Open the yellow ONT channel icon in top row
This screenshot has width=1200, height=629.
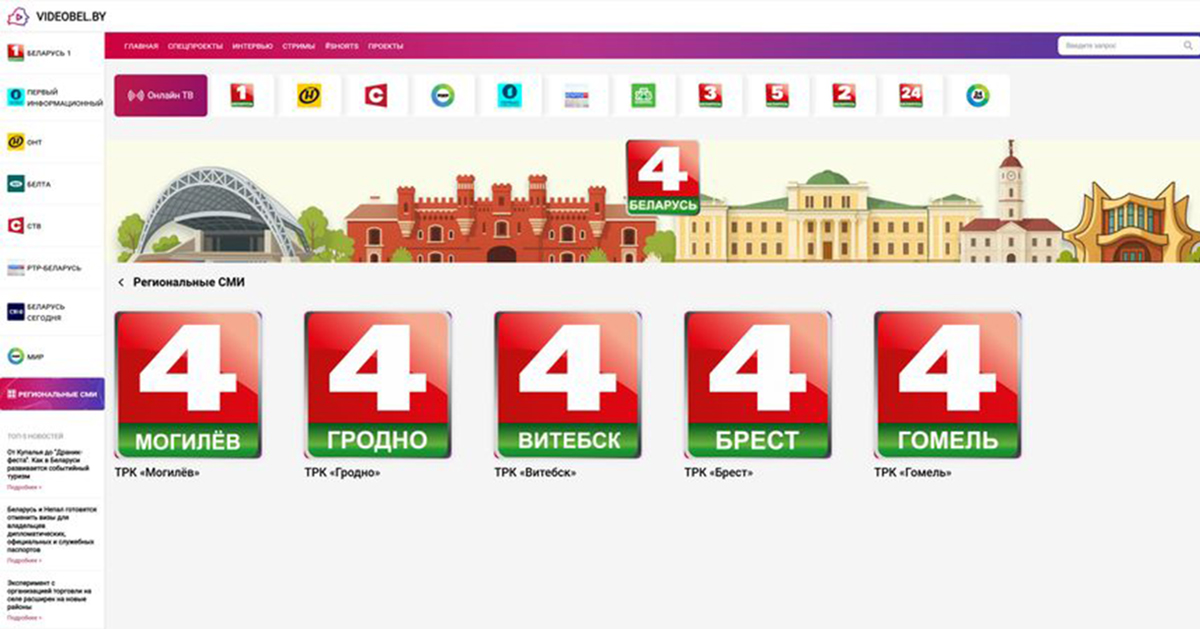309,96
